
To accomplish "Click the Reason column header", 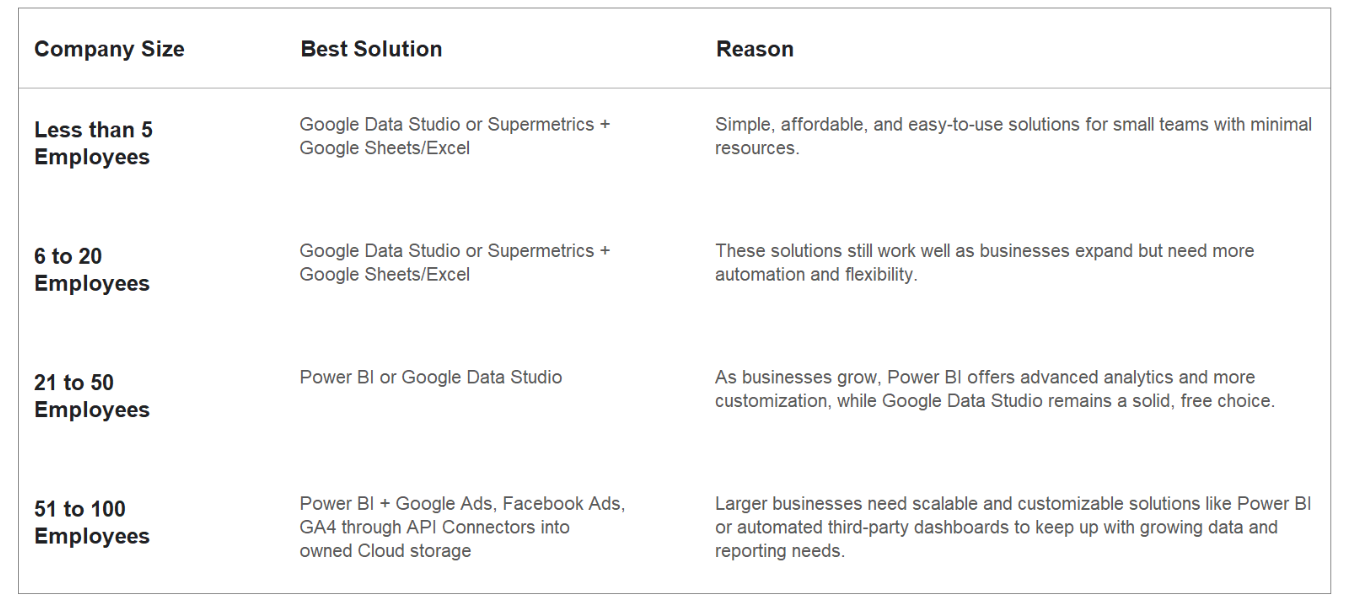I will point(755,50).
